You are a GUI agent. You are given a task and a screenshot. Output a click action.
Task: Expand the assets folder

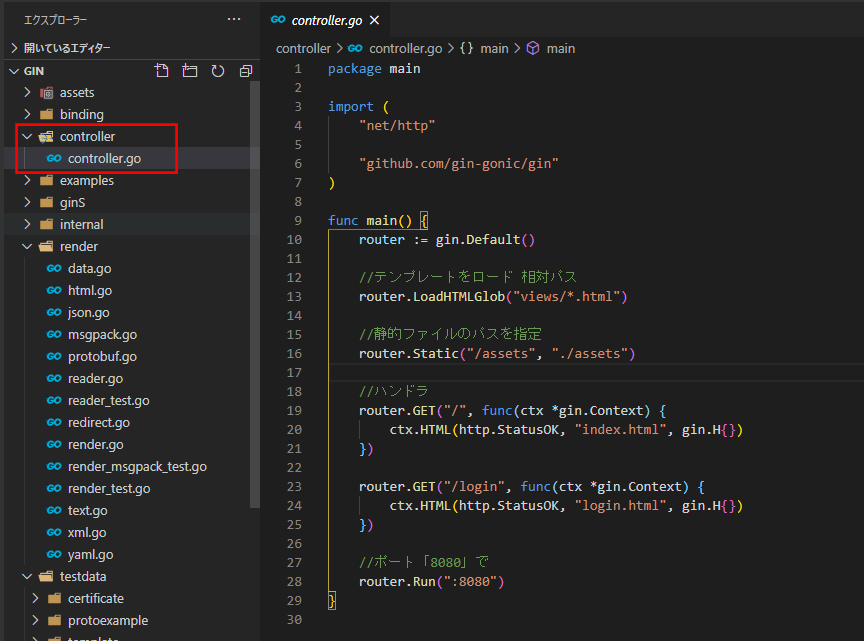[27, 92]
